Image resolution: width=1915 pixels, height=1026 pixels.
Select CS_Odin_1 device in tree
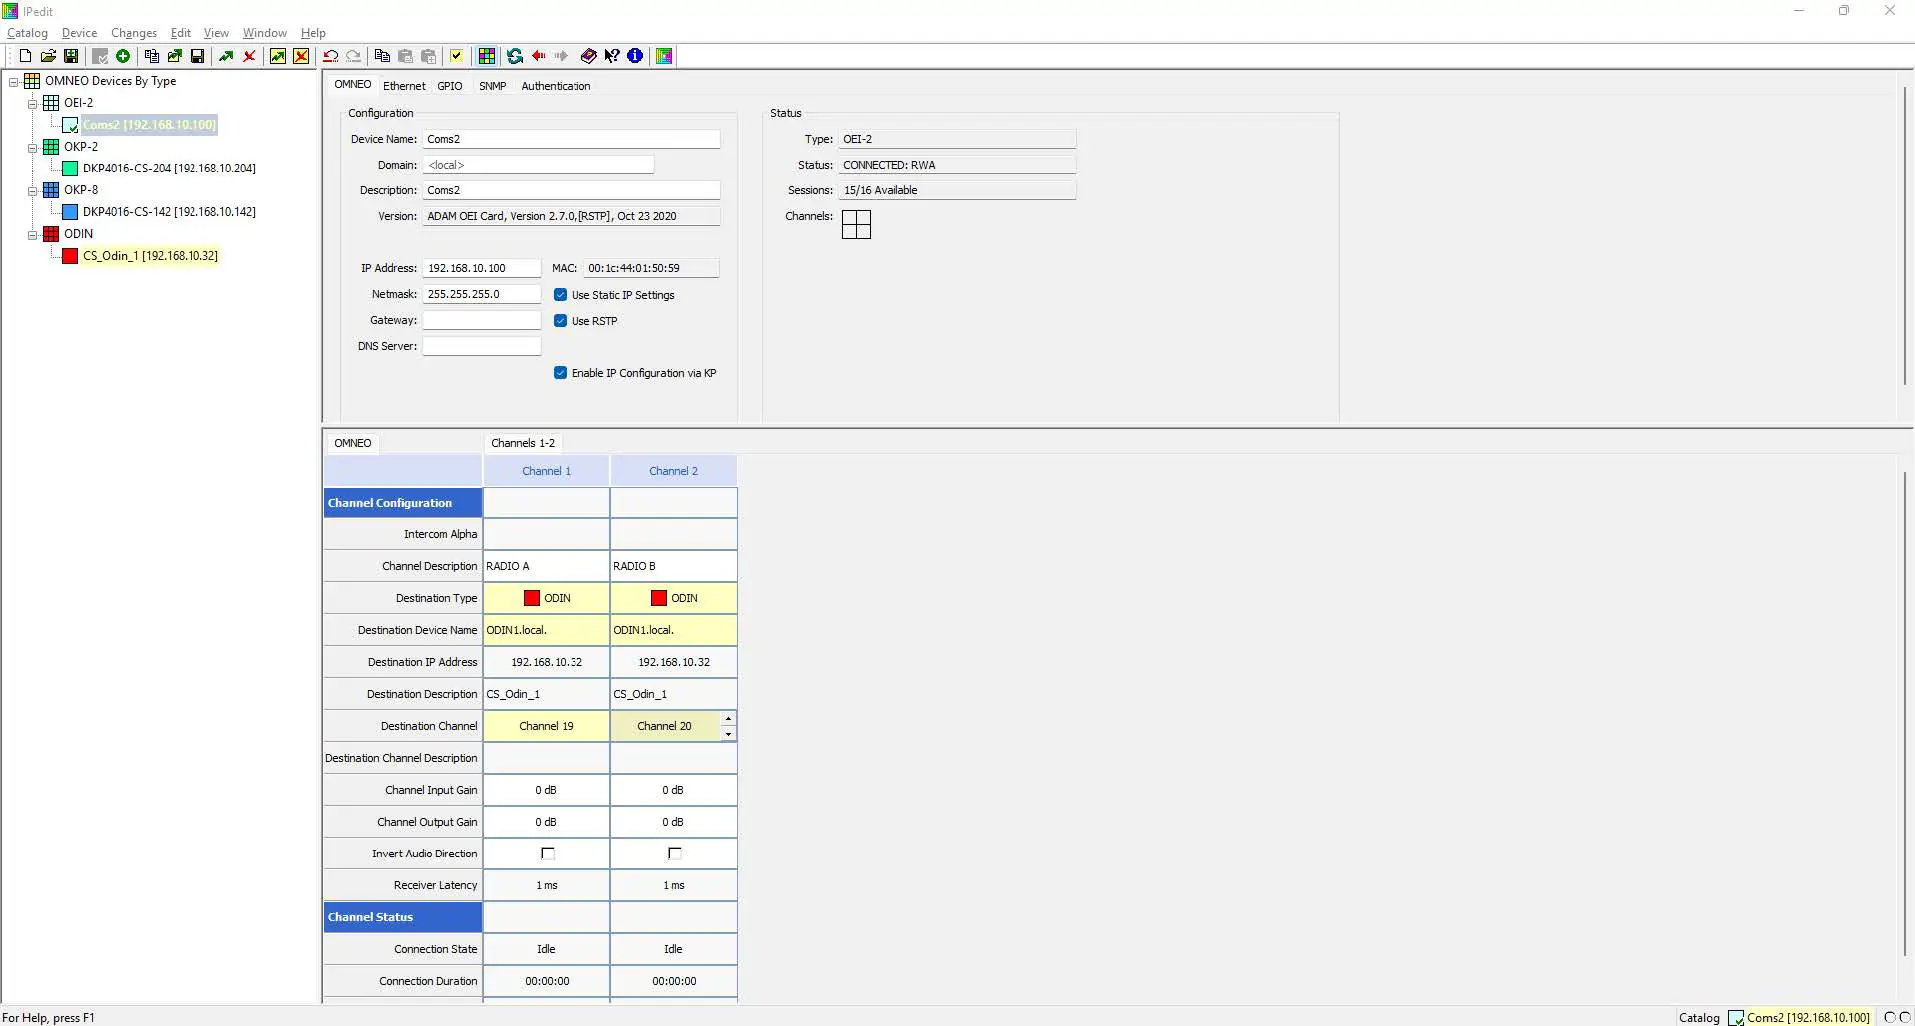point(149,256)
